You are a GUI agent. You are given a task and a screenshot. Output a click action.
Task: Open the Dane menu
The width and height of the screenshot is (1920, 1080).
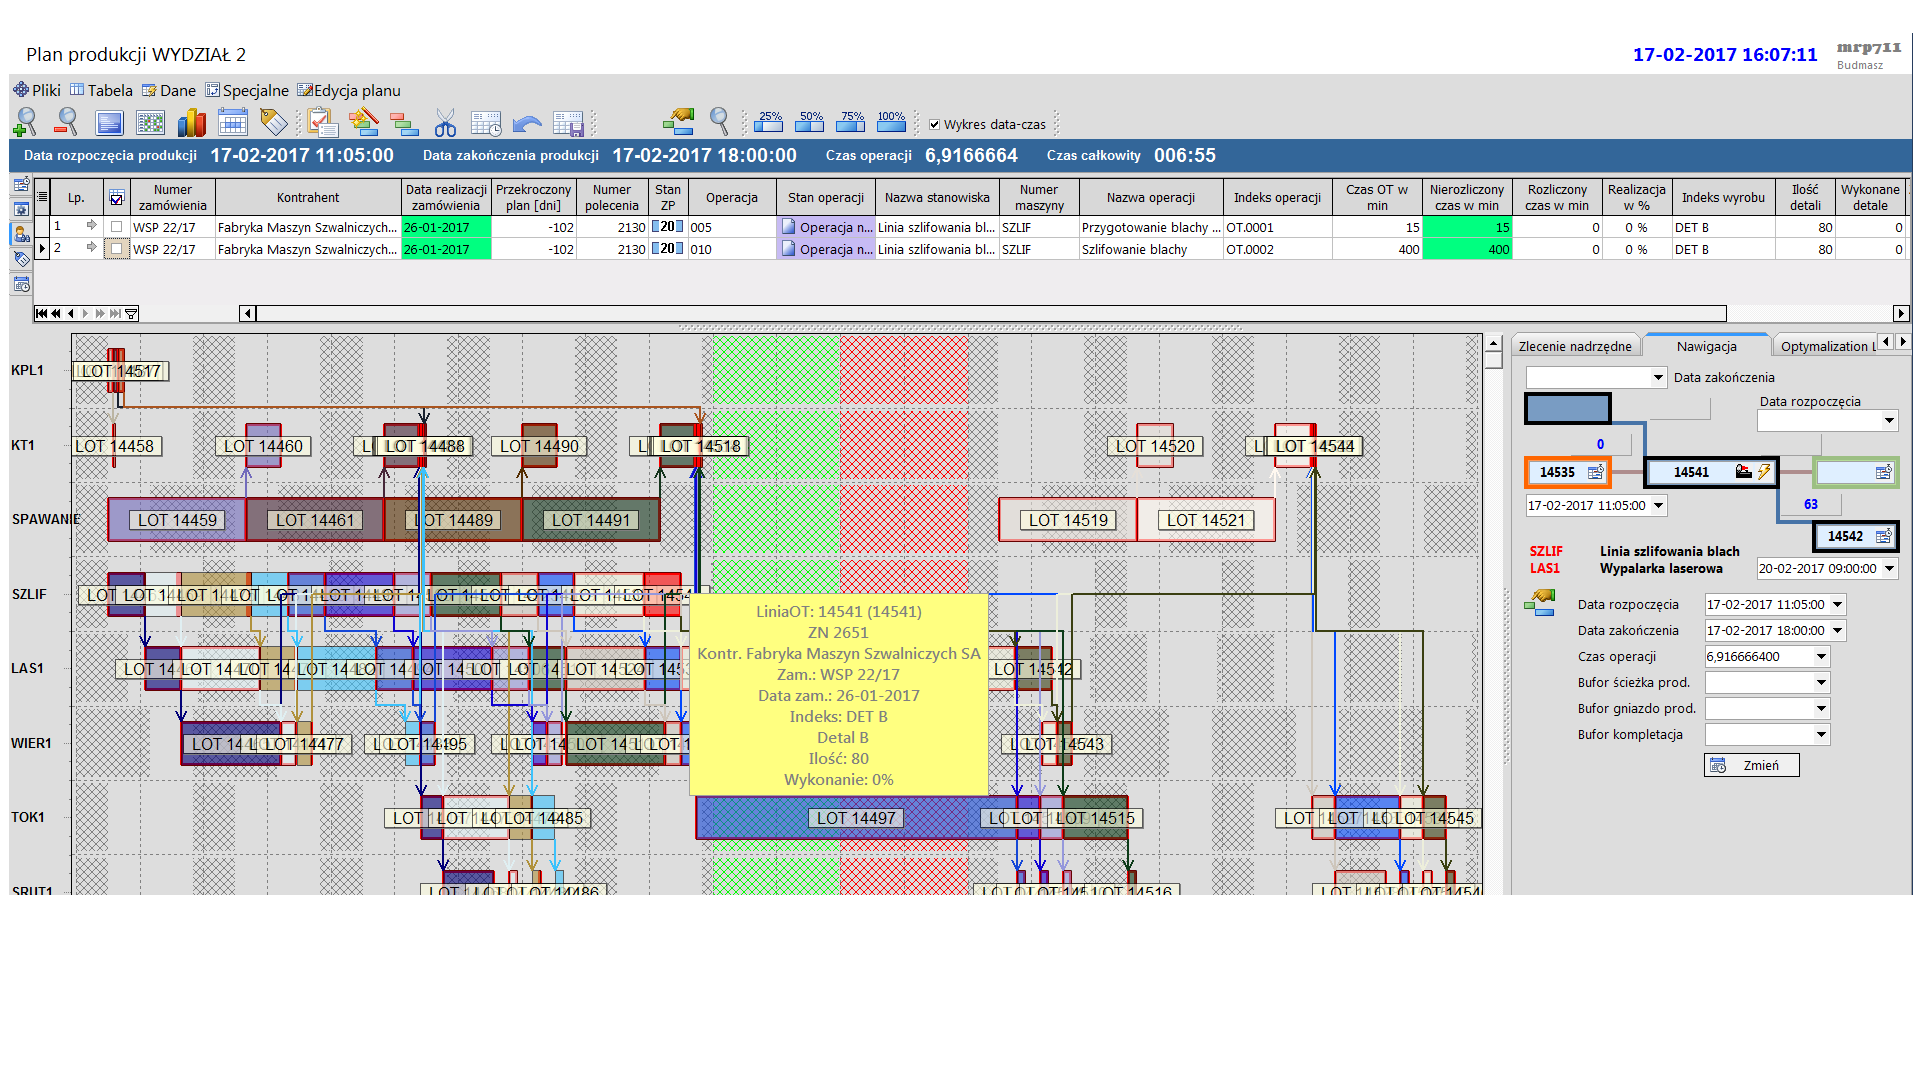(169, 90)
